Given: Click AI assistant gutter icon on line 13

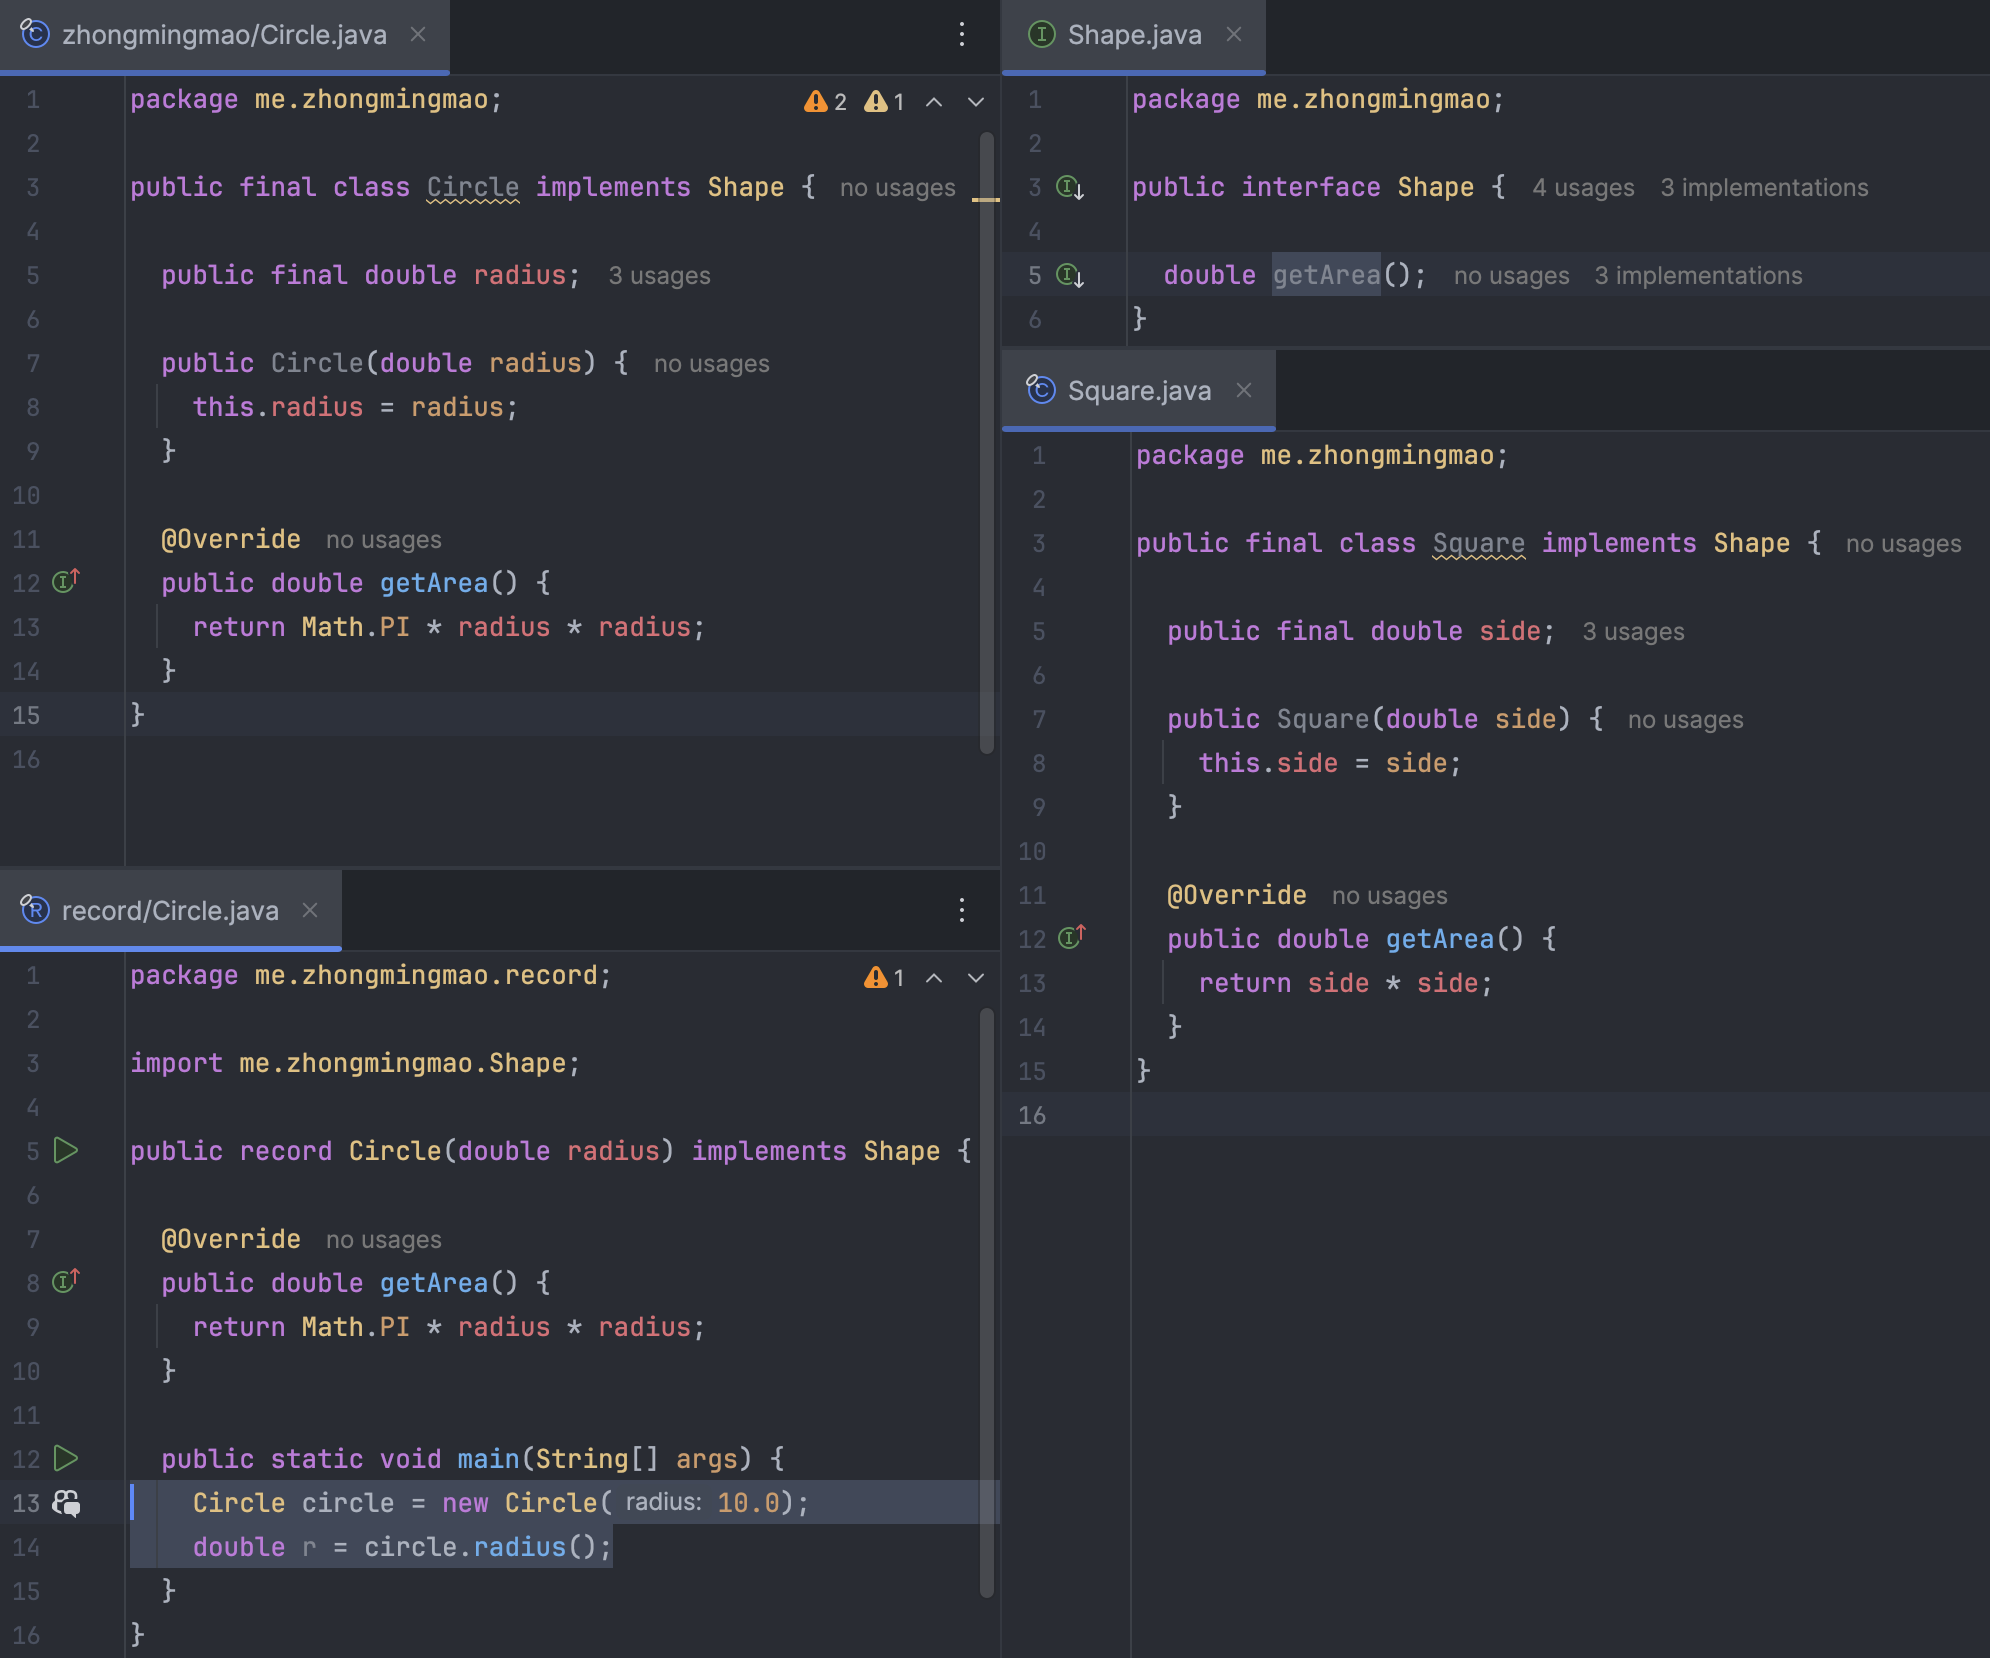Looking at the screenshot, I should (x=67, y=1503).
